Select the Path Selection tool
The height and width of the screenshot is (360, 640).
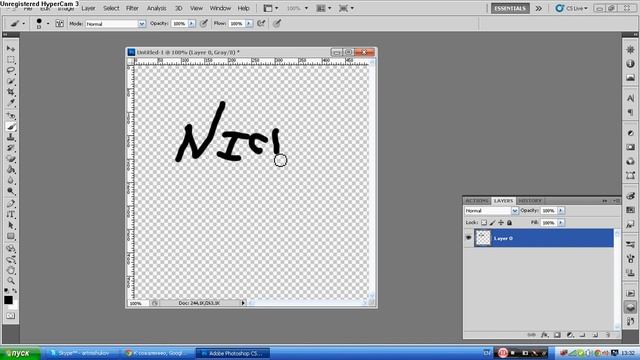[x=11, y=225]
